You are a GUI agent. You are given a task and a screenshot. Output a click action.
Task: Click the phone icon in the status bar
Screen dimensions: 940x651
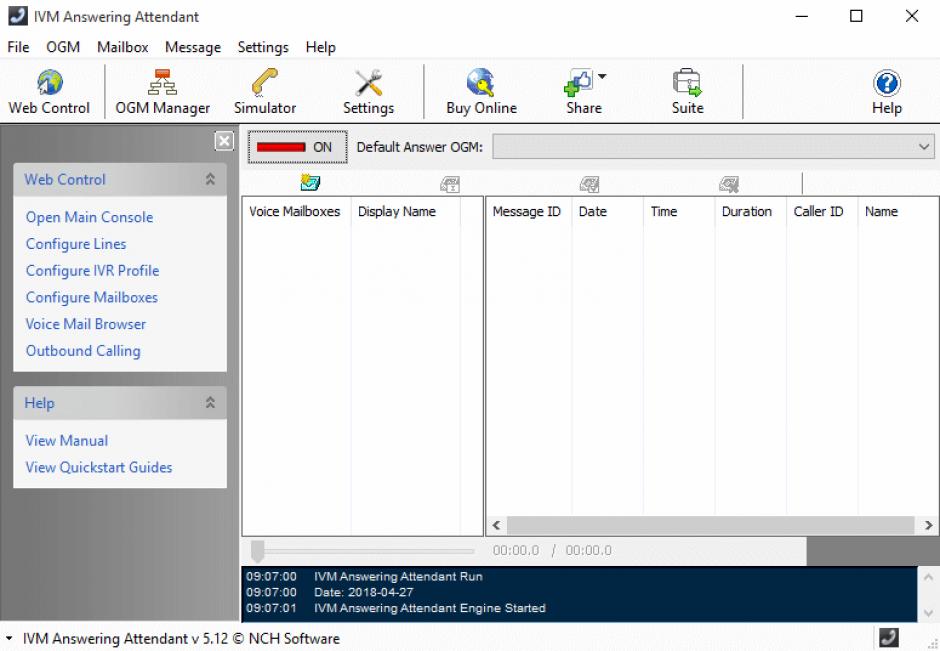888,637
